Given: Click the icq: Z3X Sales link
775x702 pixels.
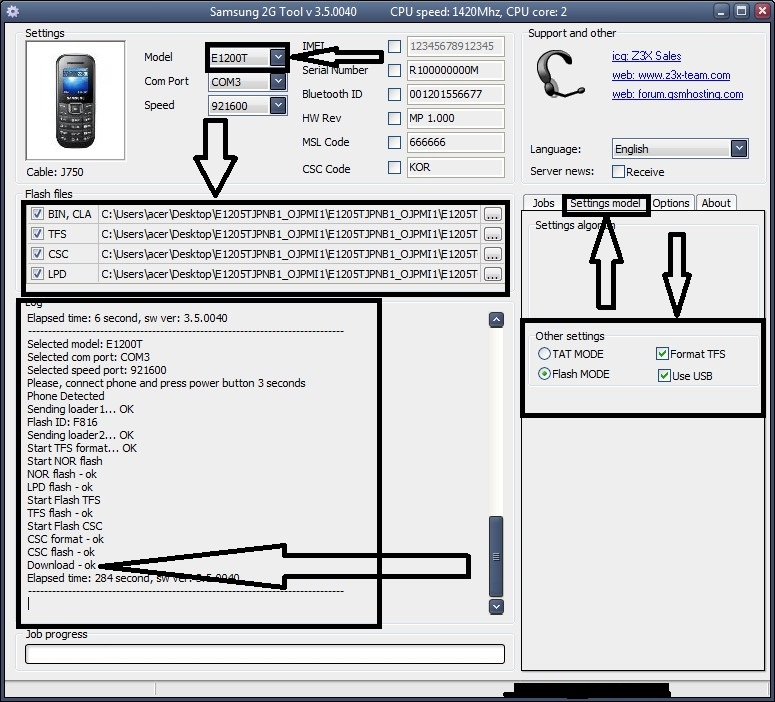Looking at the screenshot, I should pyautogui.click(x=646, y=56).
